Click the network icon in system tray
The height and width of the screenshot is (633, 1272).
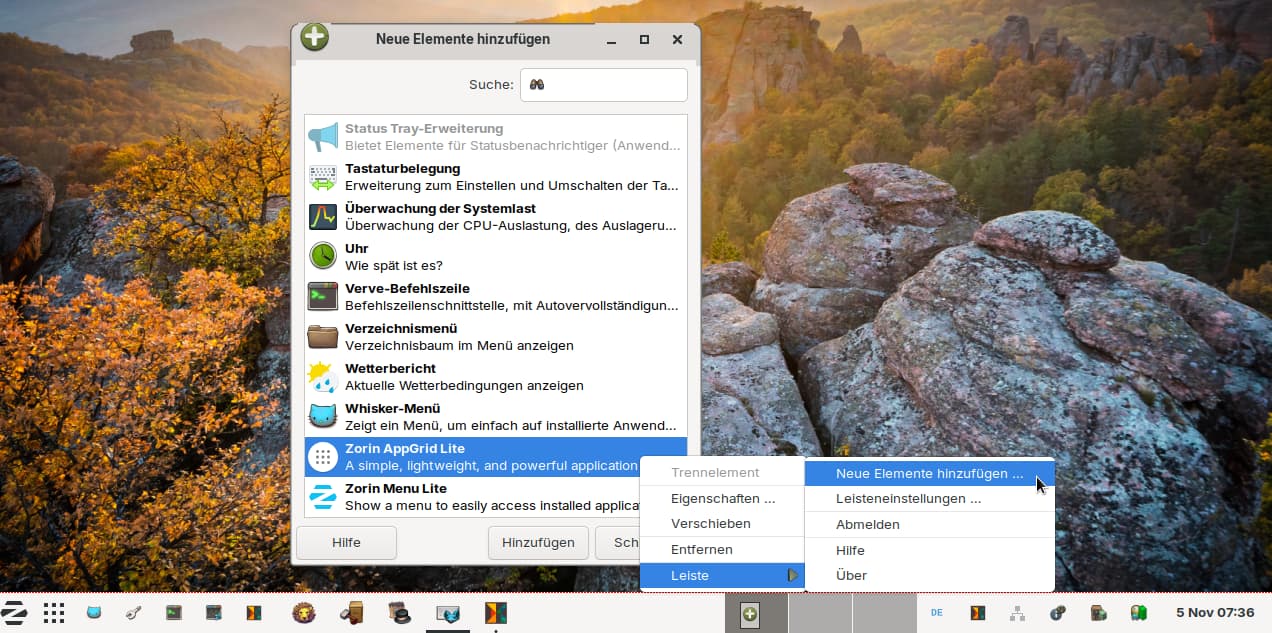1017,613
